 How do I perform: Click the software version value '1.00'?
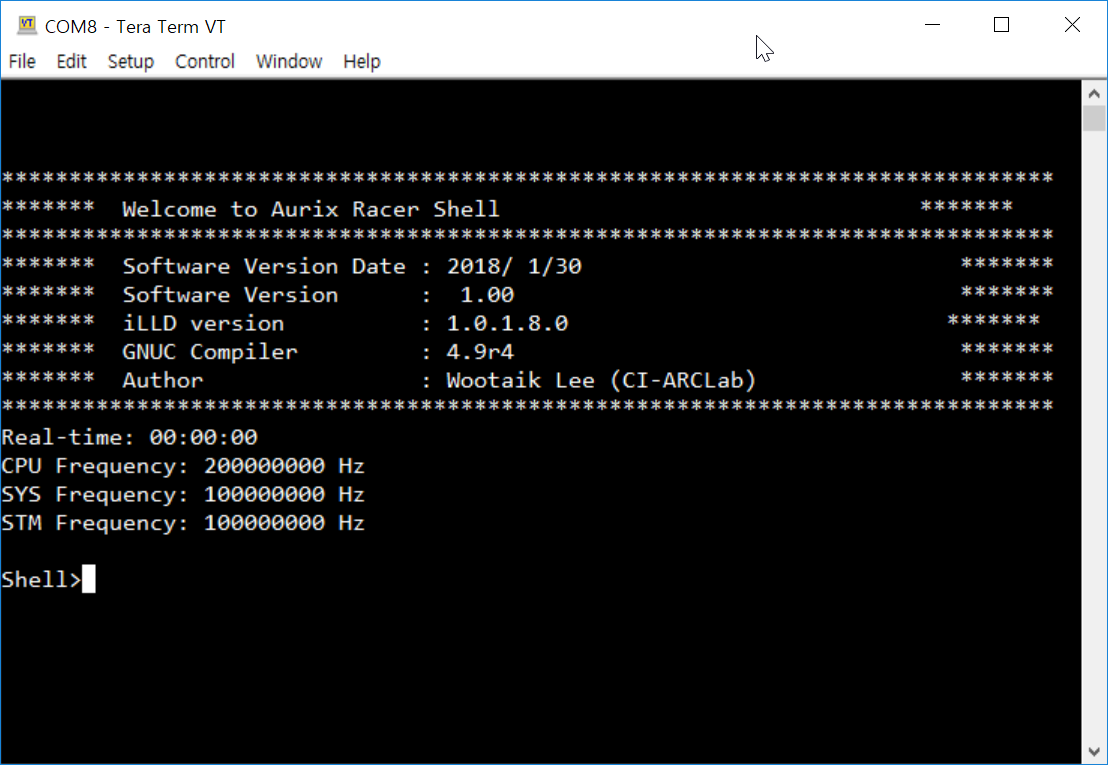(x=487, y=295)
